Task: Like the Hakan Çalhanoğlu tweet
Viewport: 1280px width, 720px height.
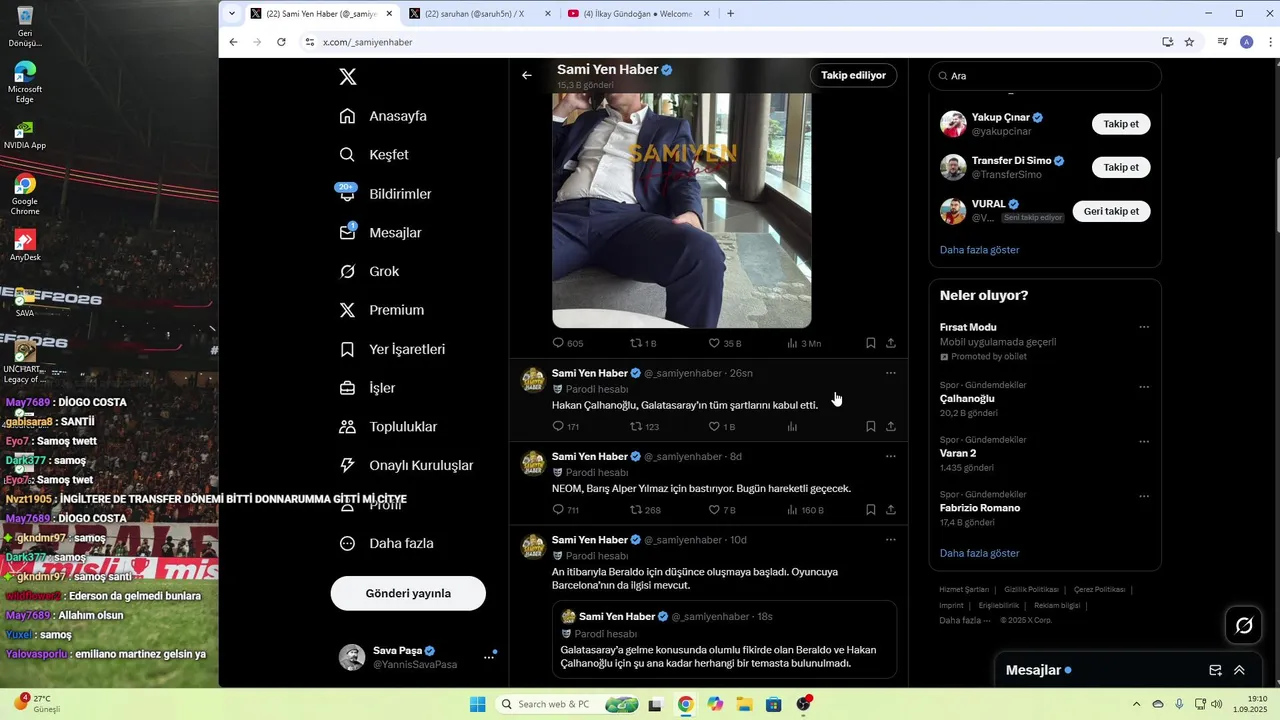Action: pos(722,426)
